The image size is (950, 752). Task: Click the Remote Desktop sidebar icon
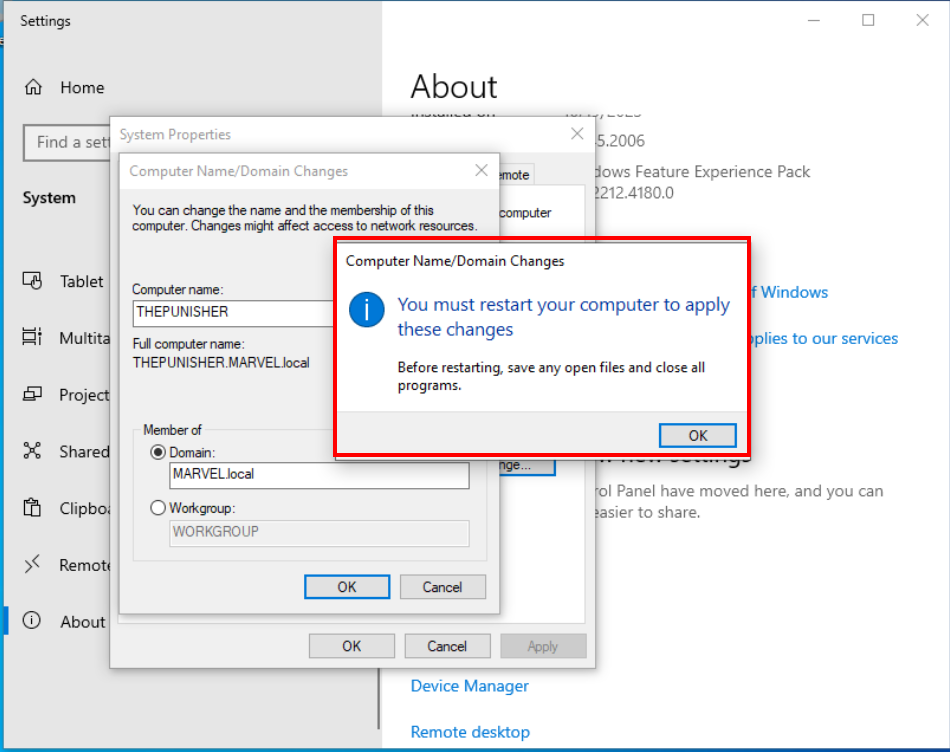coord(33,565)
